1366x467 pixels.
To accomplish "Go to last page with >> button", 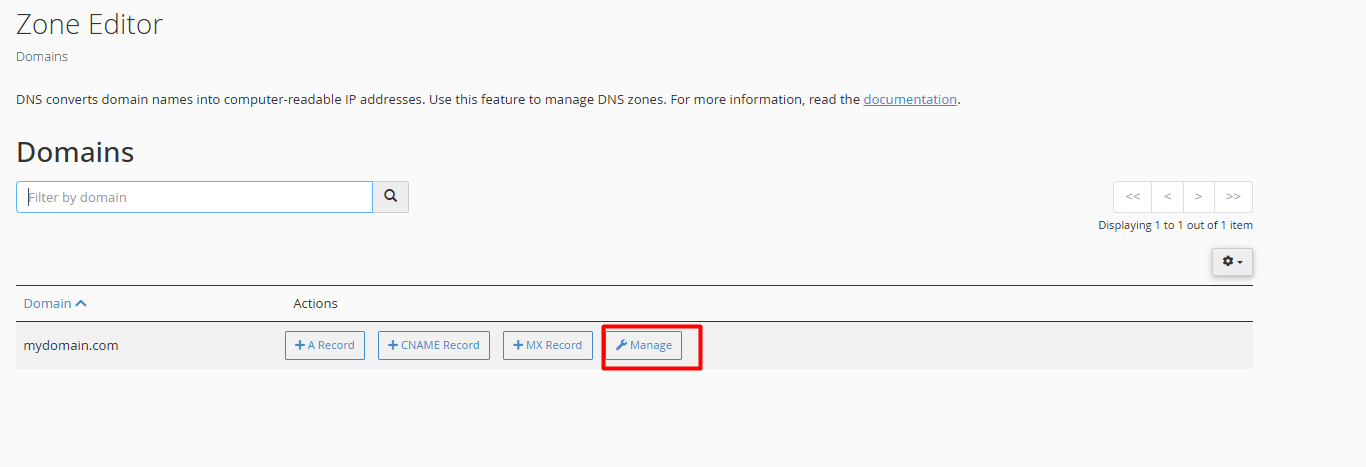I will (x=1233, y=196).
